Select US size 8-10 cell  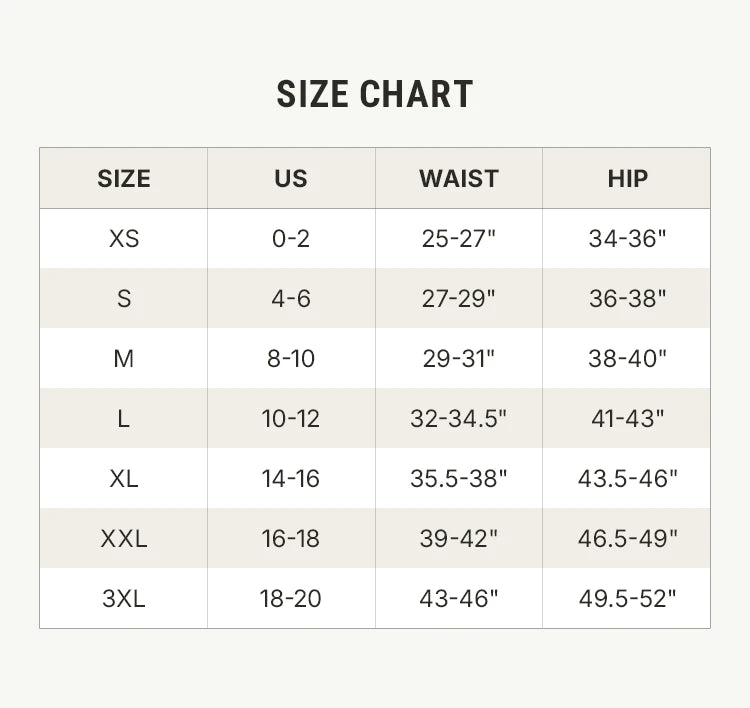[291, 359]
